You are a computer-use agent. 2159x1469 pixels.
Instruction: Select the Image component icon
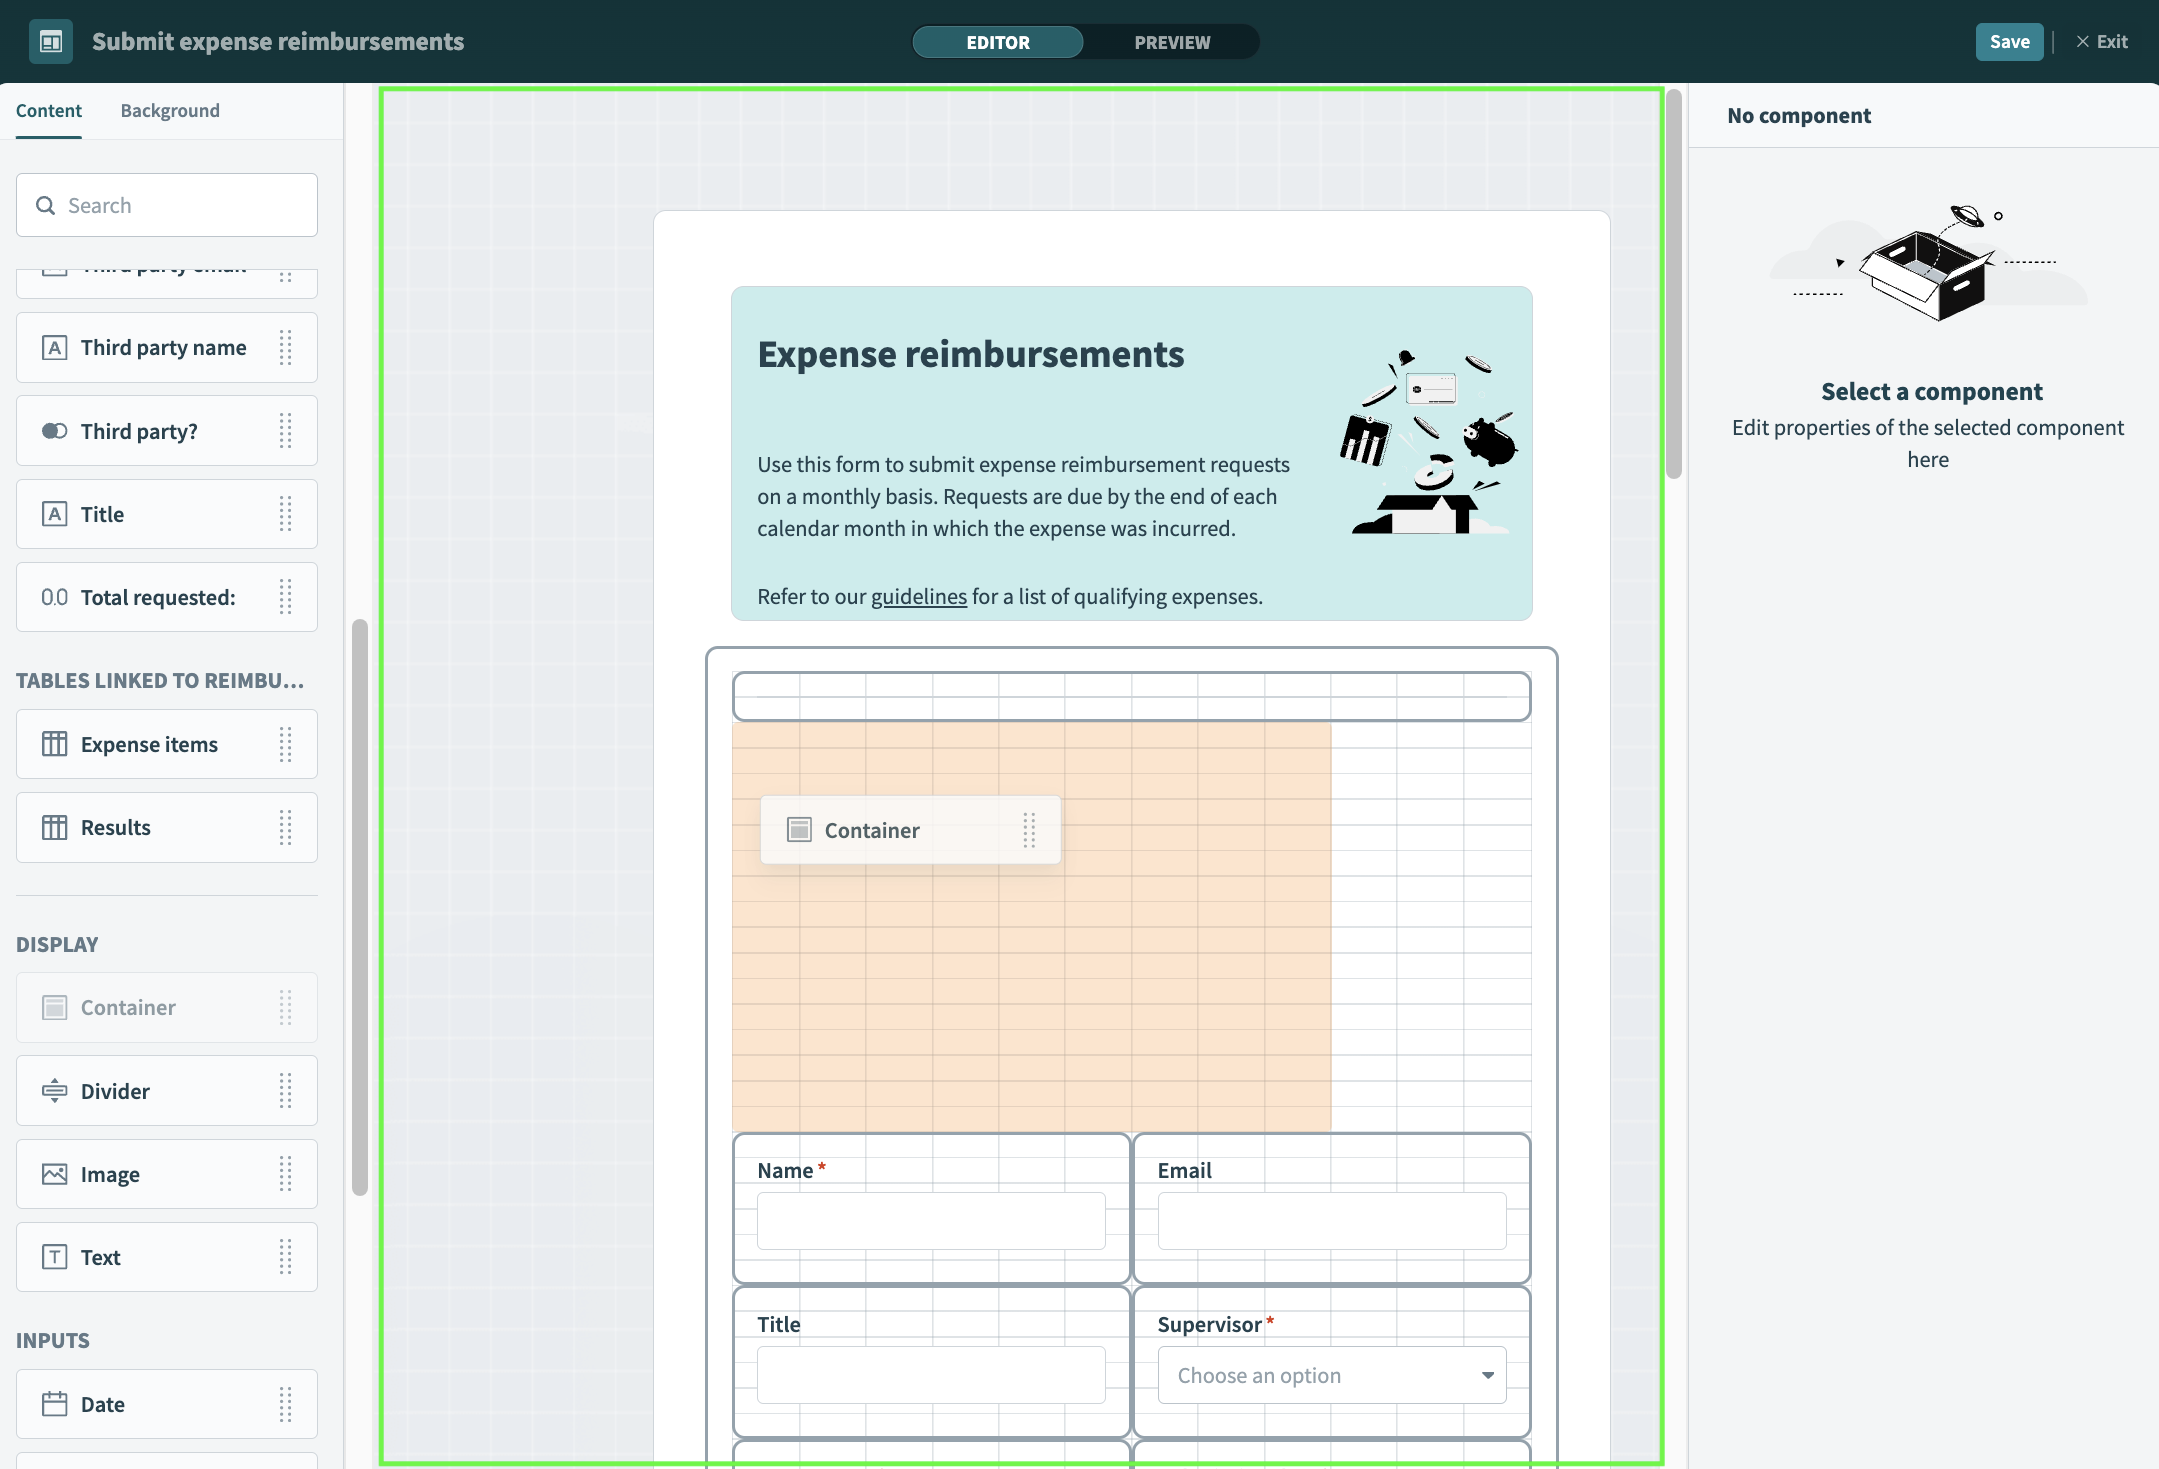click(55, 1174)
